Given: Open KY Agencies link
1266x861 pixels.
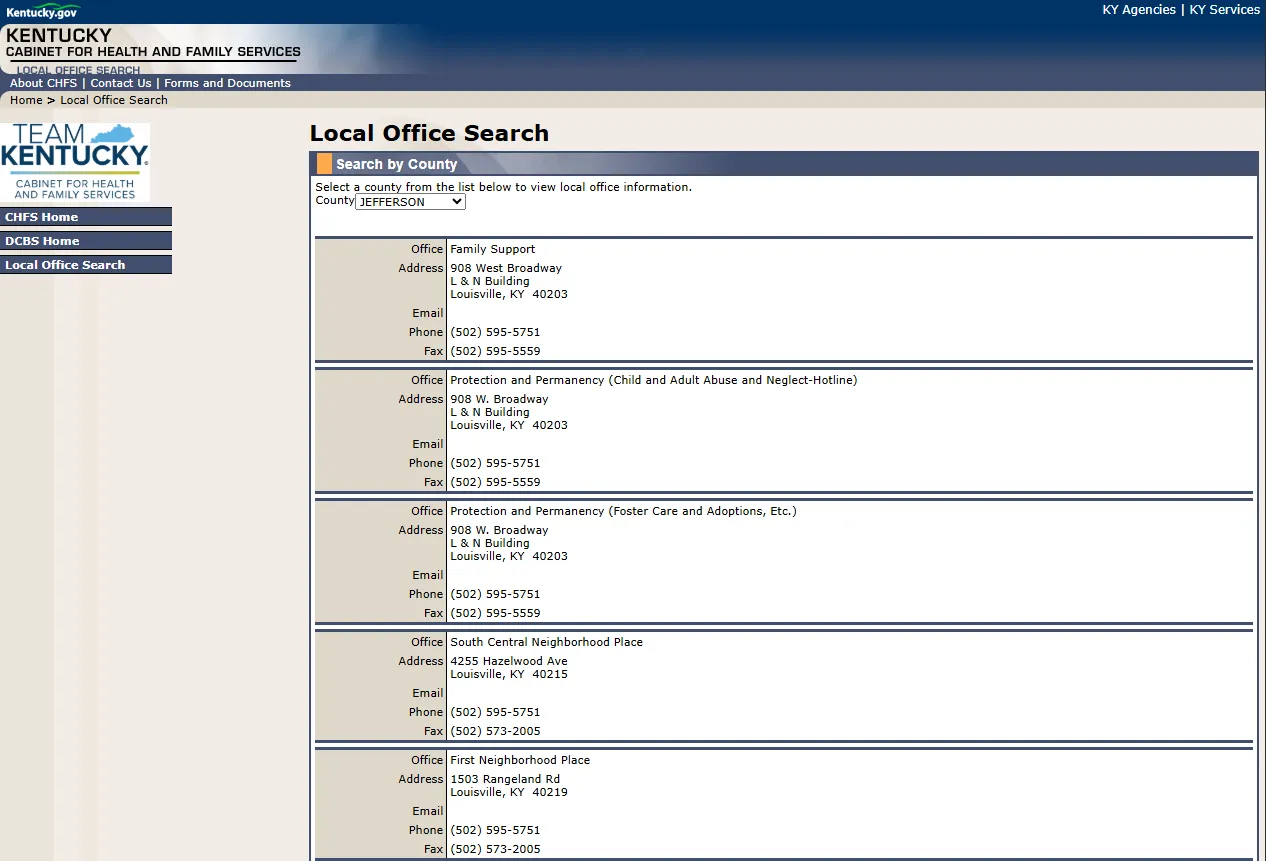Looking at the screenshot, I should [x=1139, y=10].
